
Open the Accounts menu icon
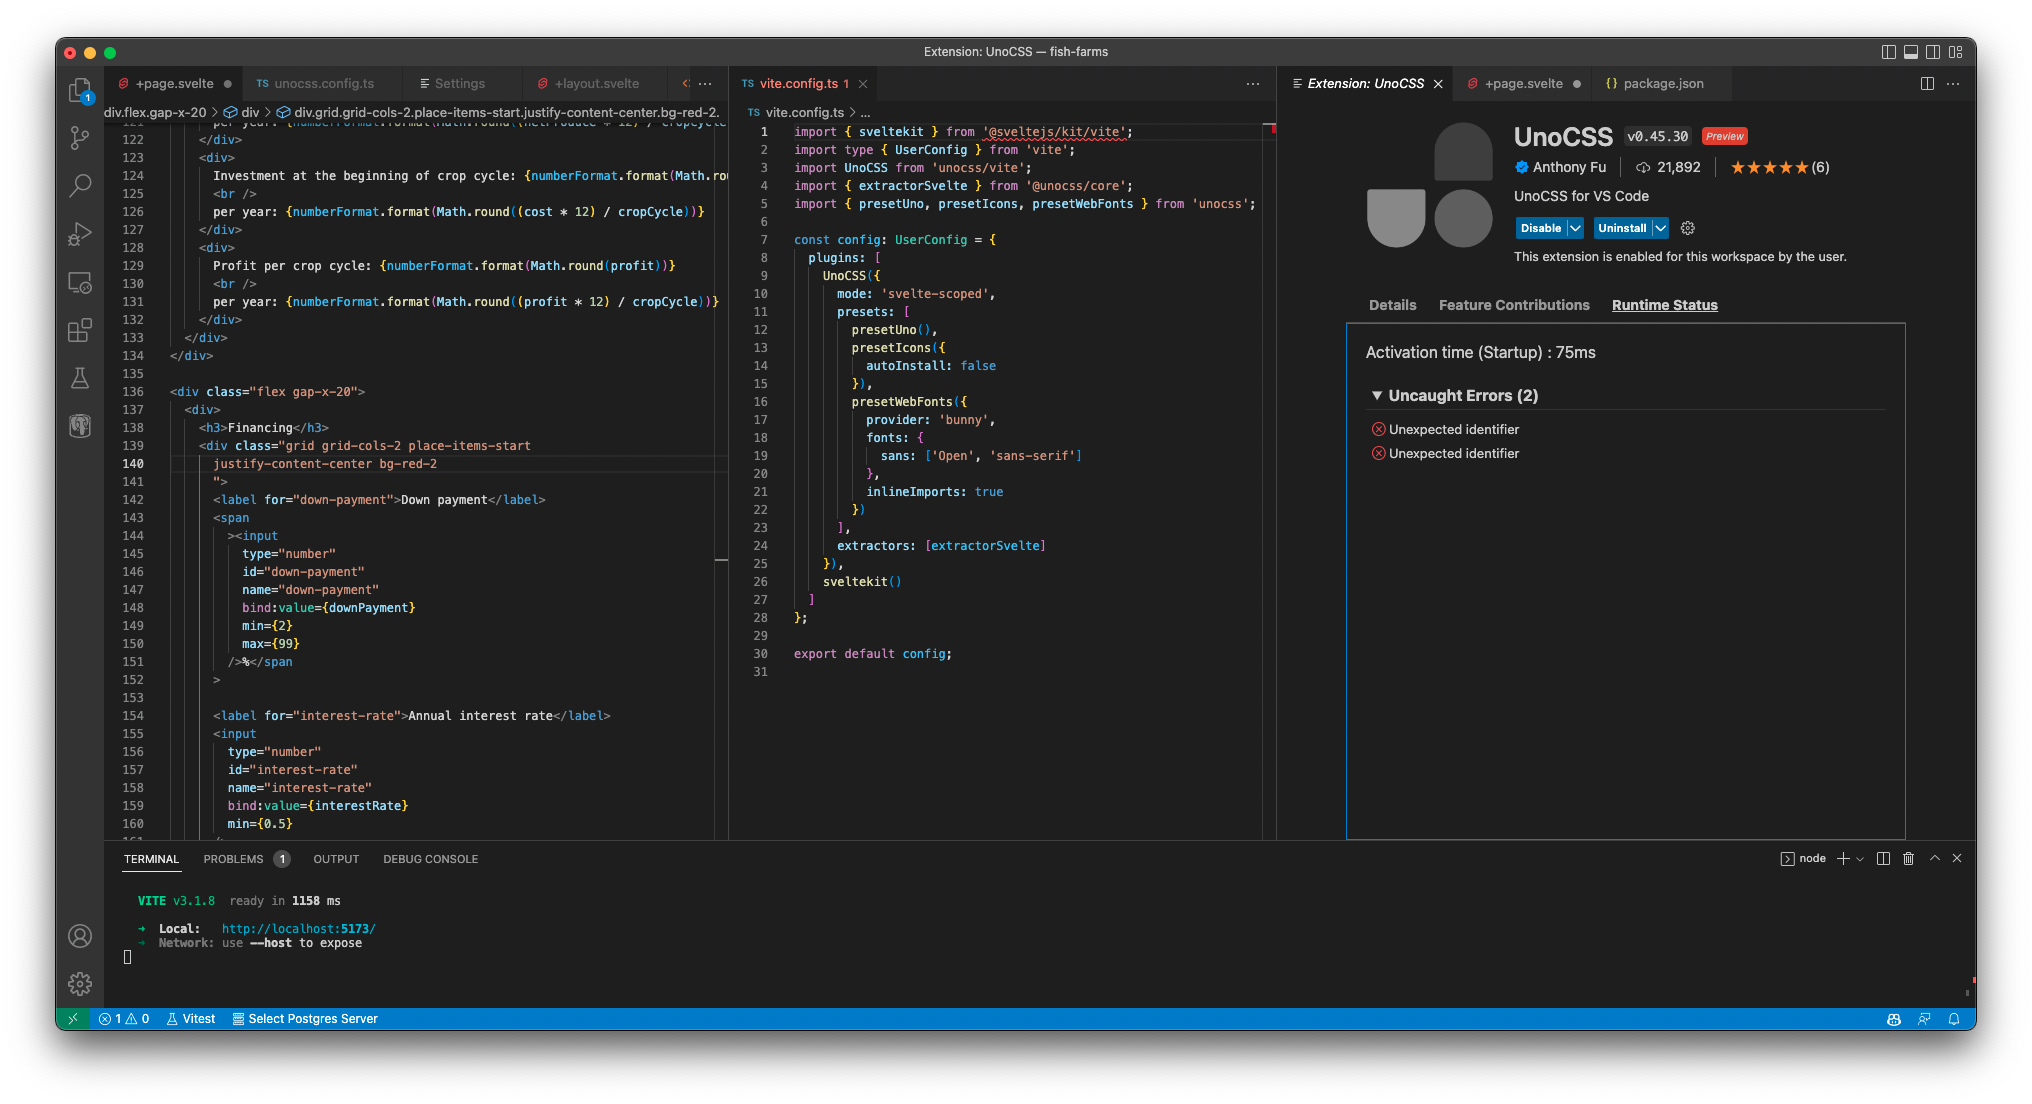click(80, 936)
